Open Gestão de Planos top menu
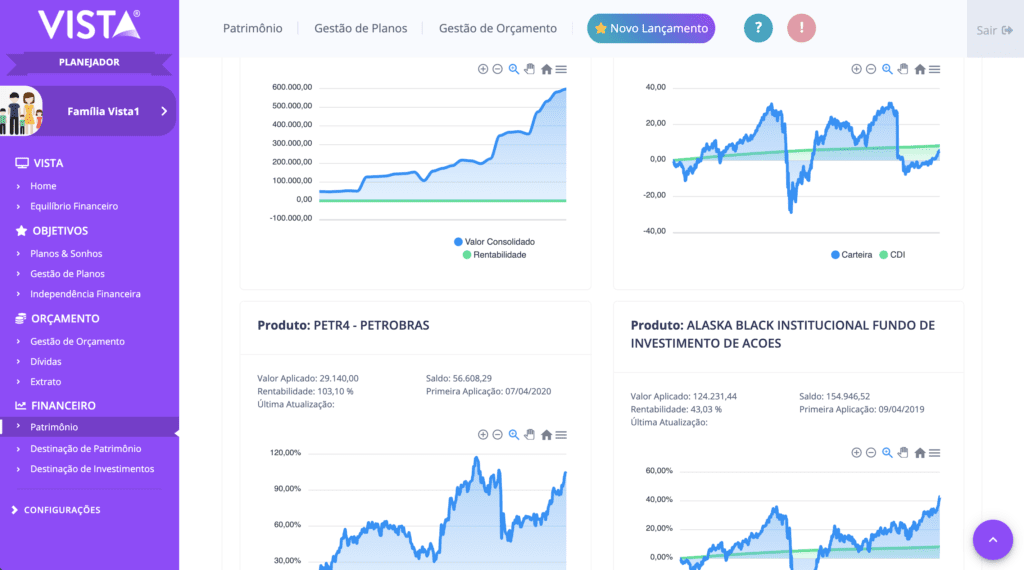 click(x=360, y=29)
